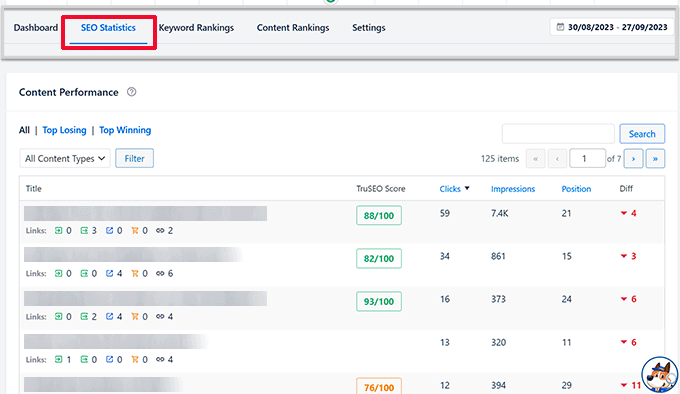Screen dimensions: 680x394
Task: Click external links icon in 88/100 row
Action: pyautogui.click(x=109, y=231)
